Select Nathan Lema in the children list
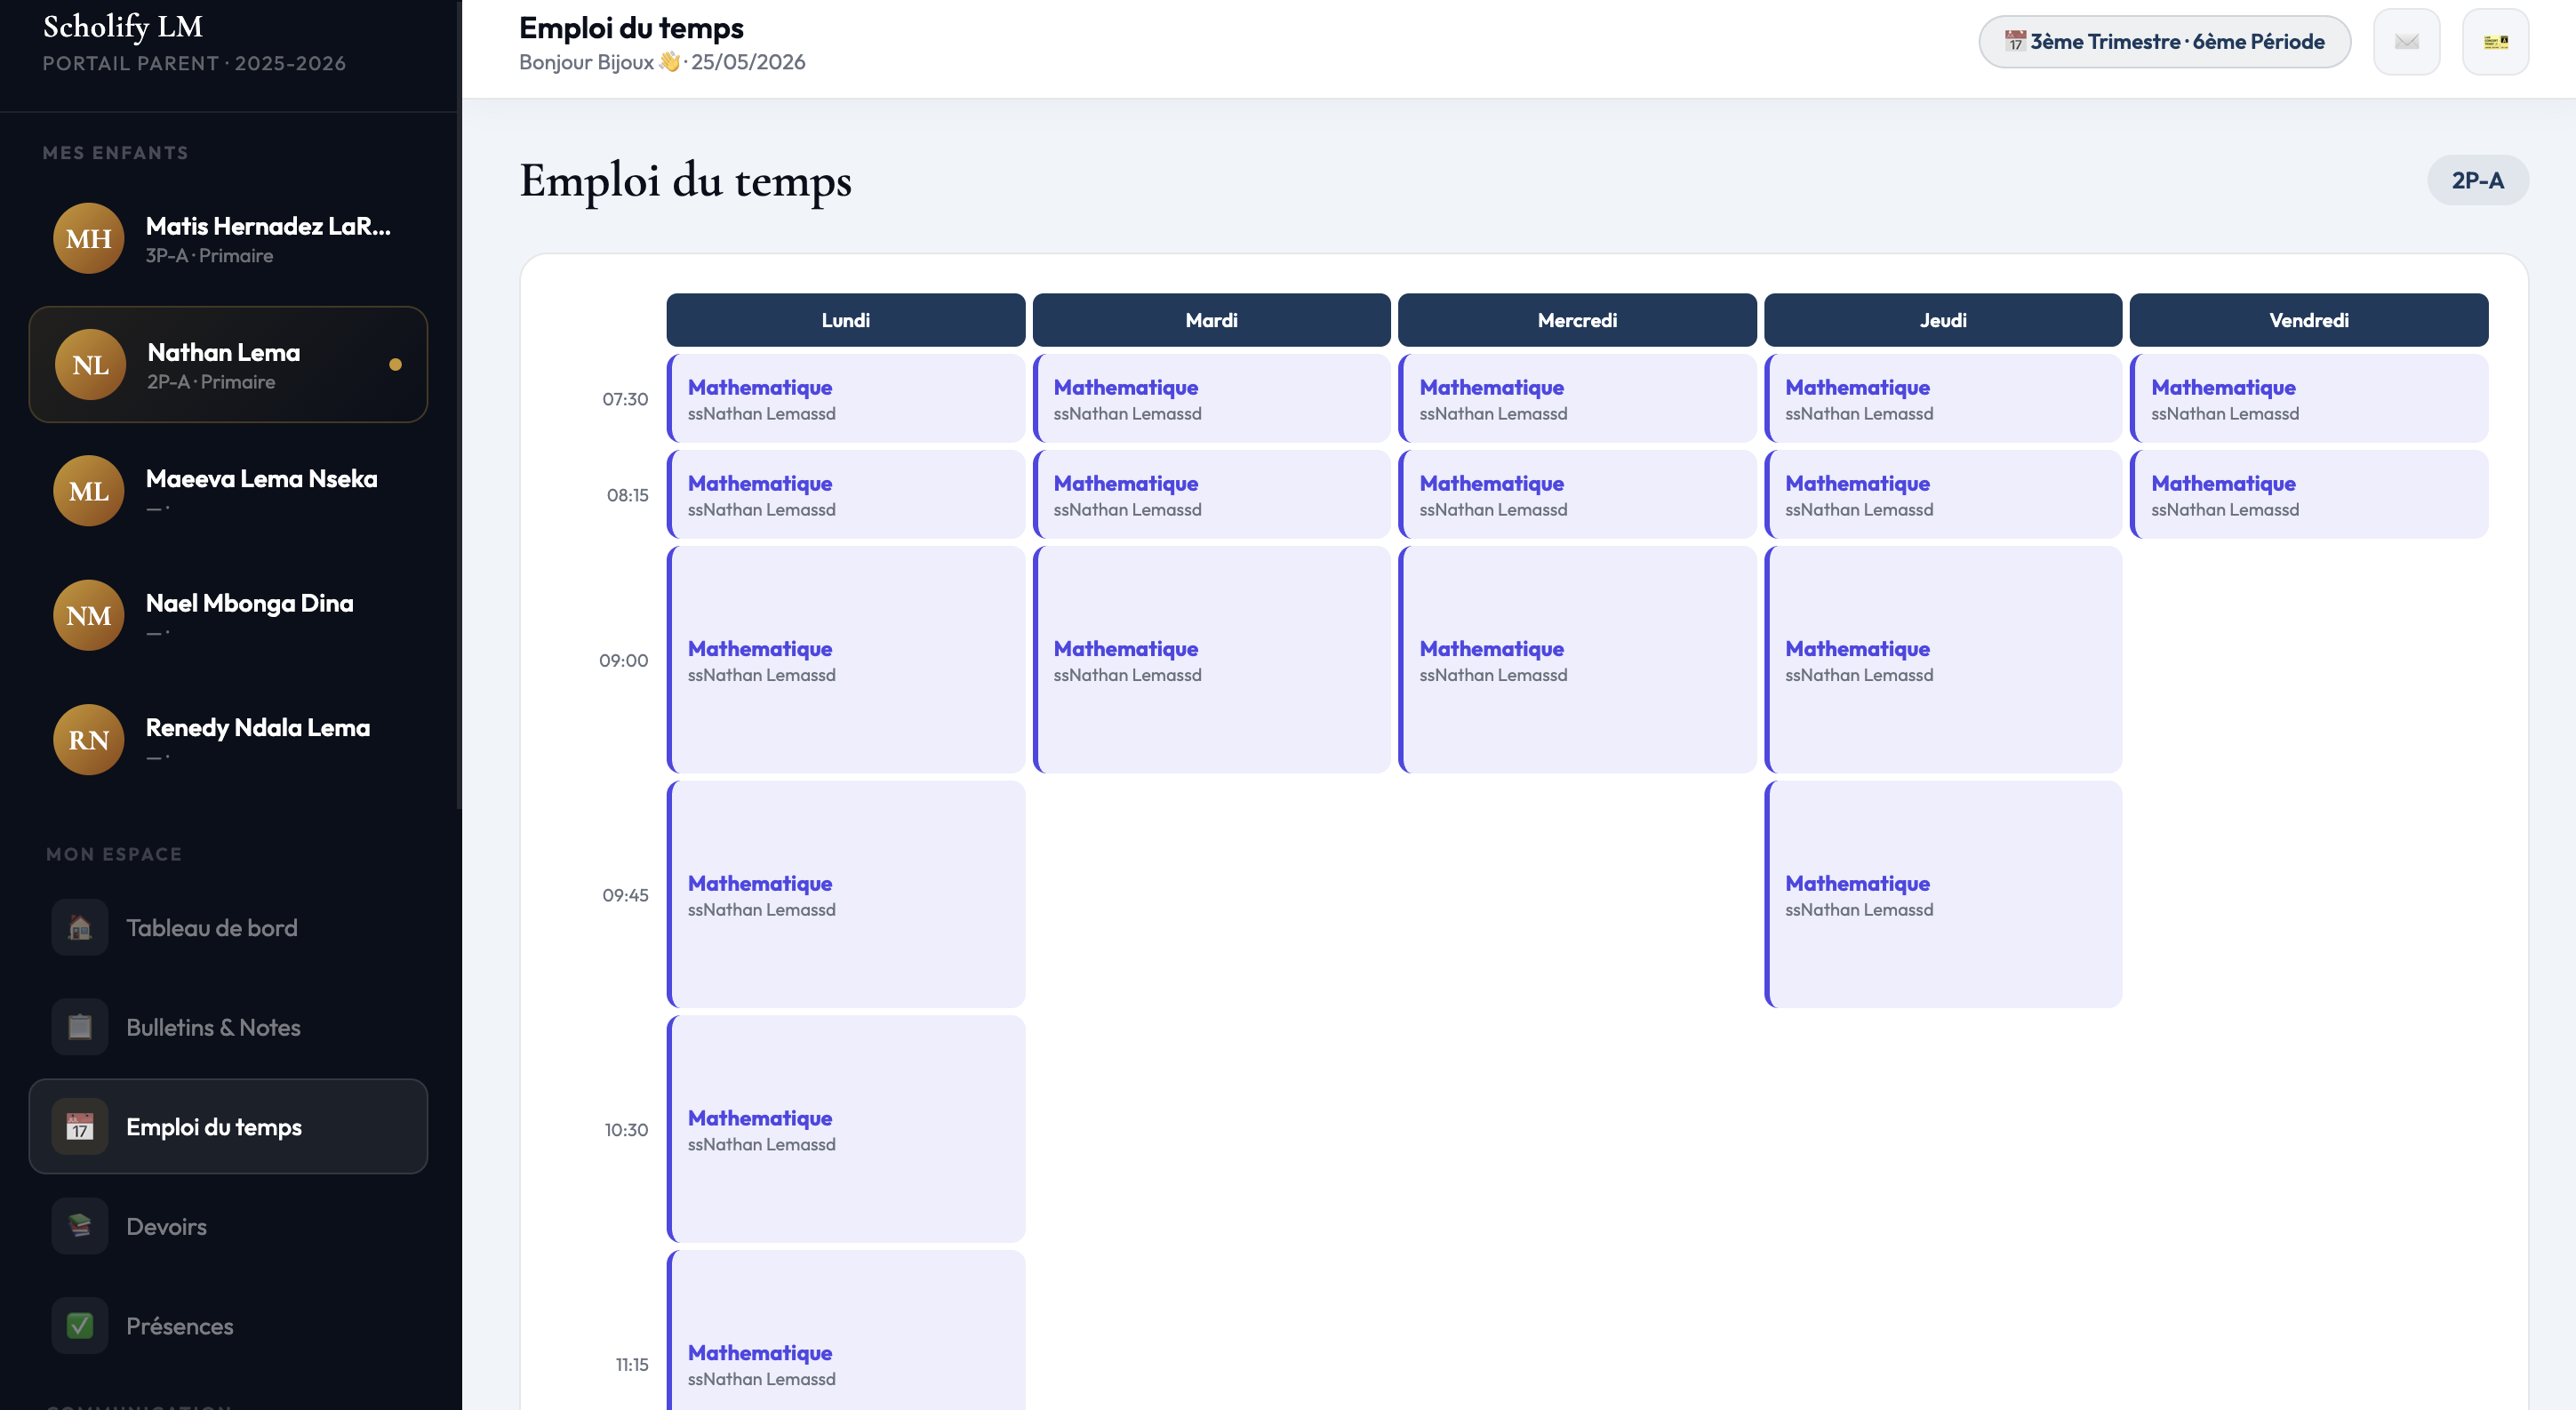Image resolution: width=2576 pixels, height=1410 pixels. click(229, 365)
